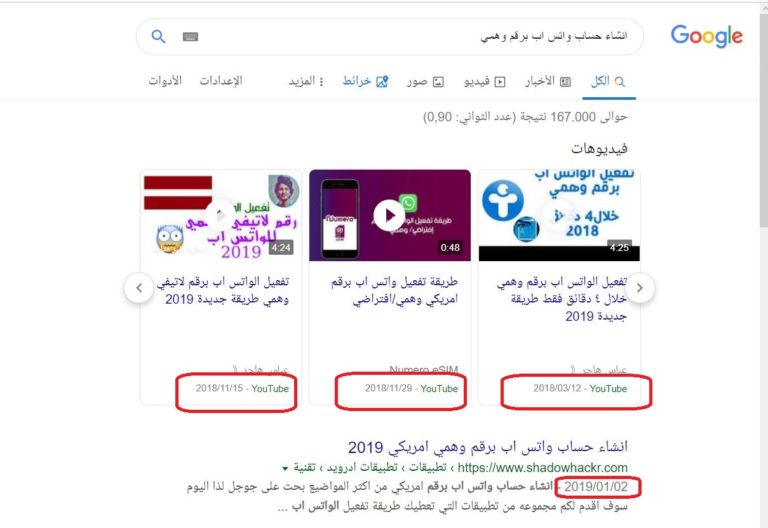The image size is (768, 528).
Task: Click the images tab icon صور
Action: pos(438,82)
